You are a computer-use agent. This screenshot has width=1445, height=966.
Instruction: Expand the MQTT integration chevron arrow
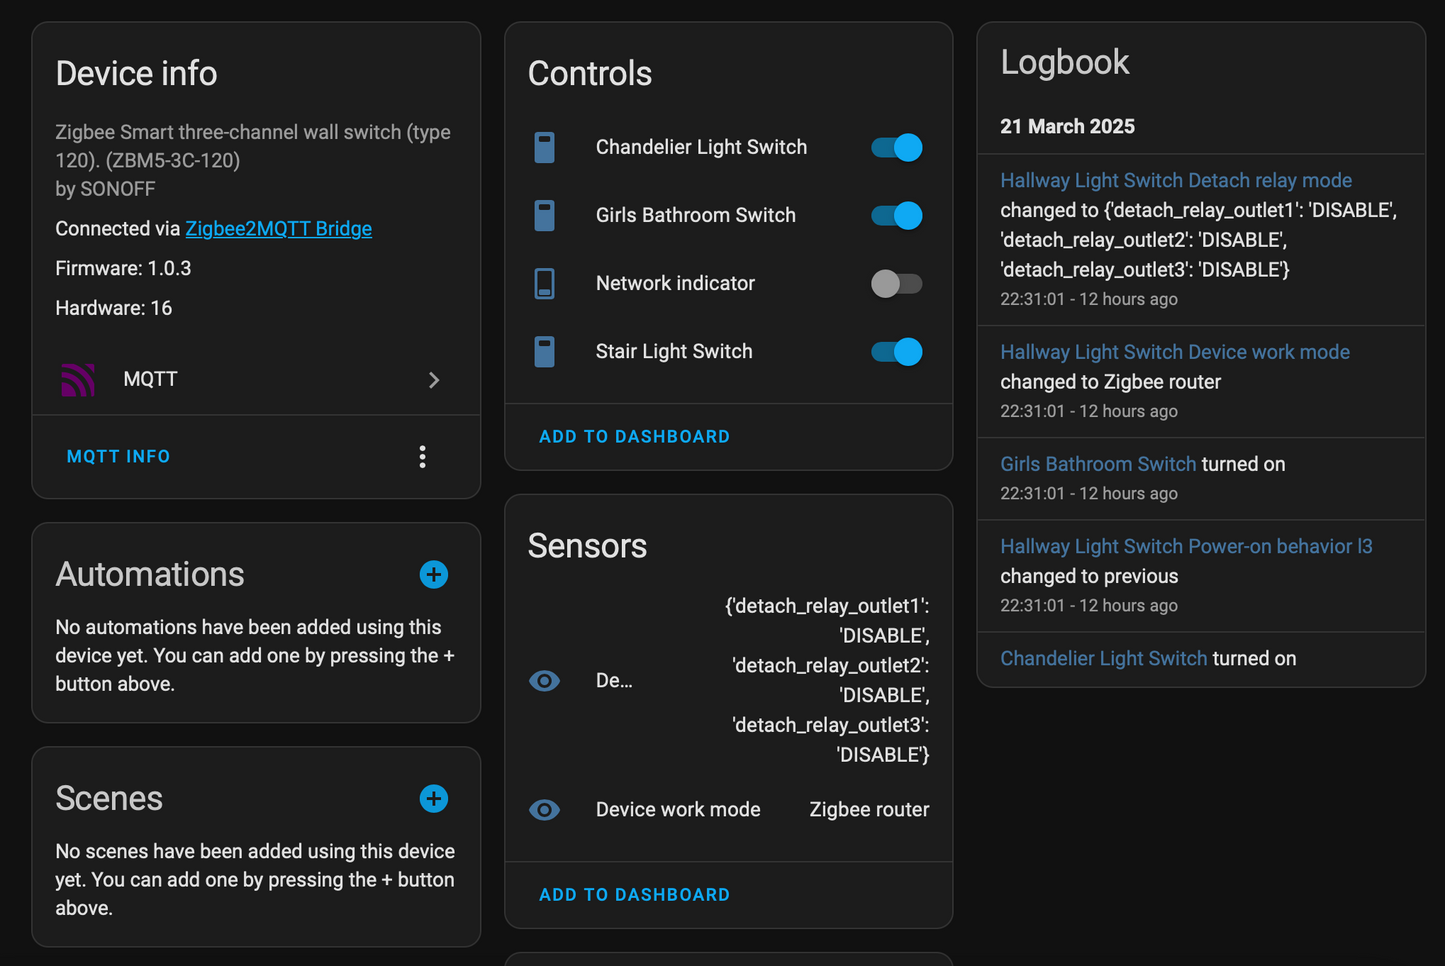coord(434,380)
